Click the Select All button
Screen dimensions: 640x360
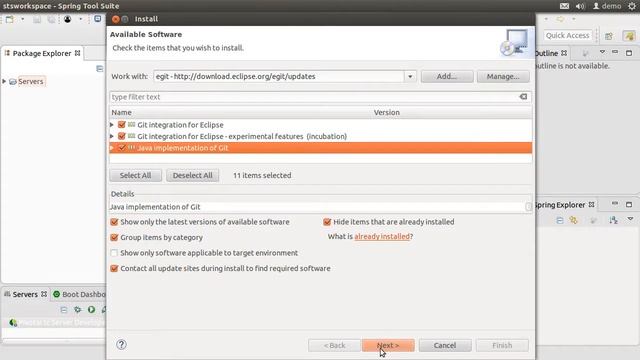pyautogui.click(x=136, y=176)
